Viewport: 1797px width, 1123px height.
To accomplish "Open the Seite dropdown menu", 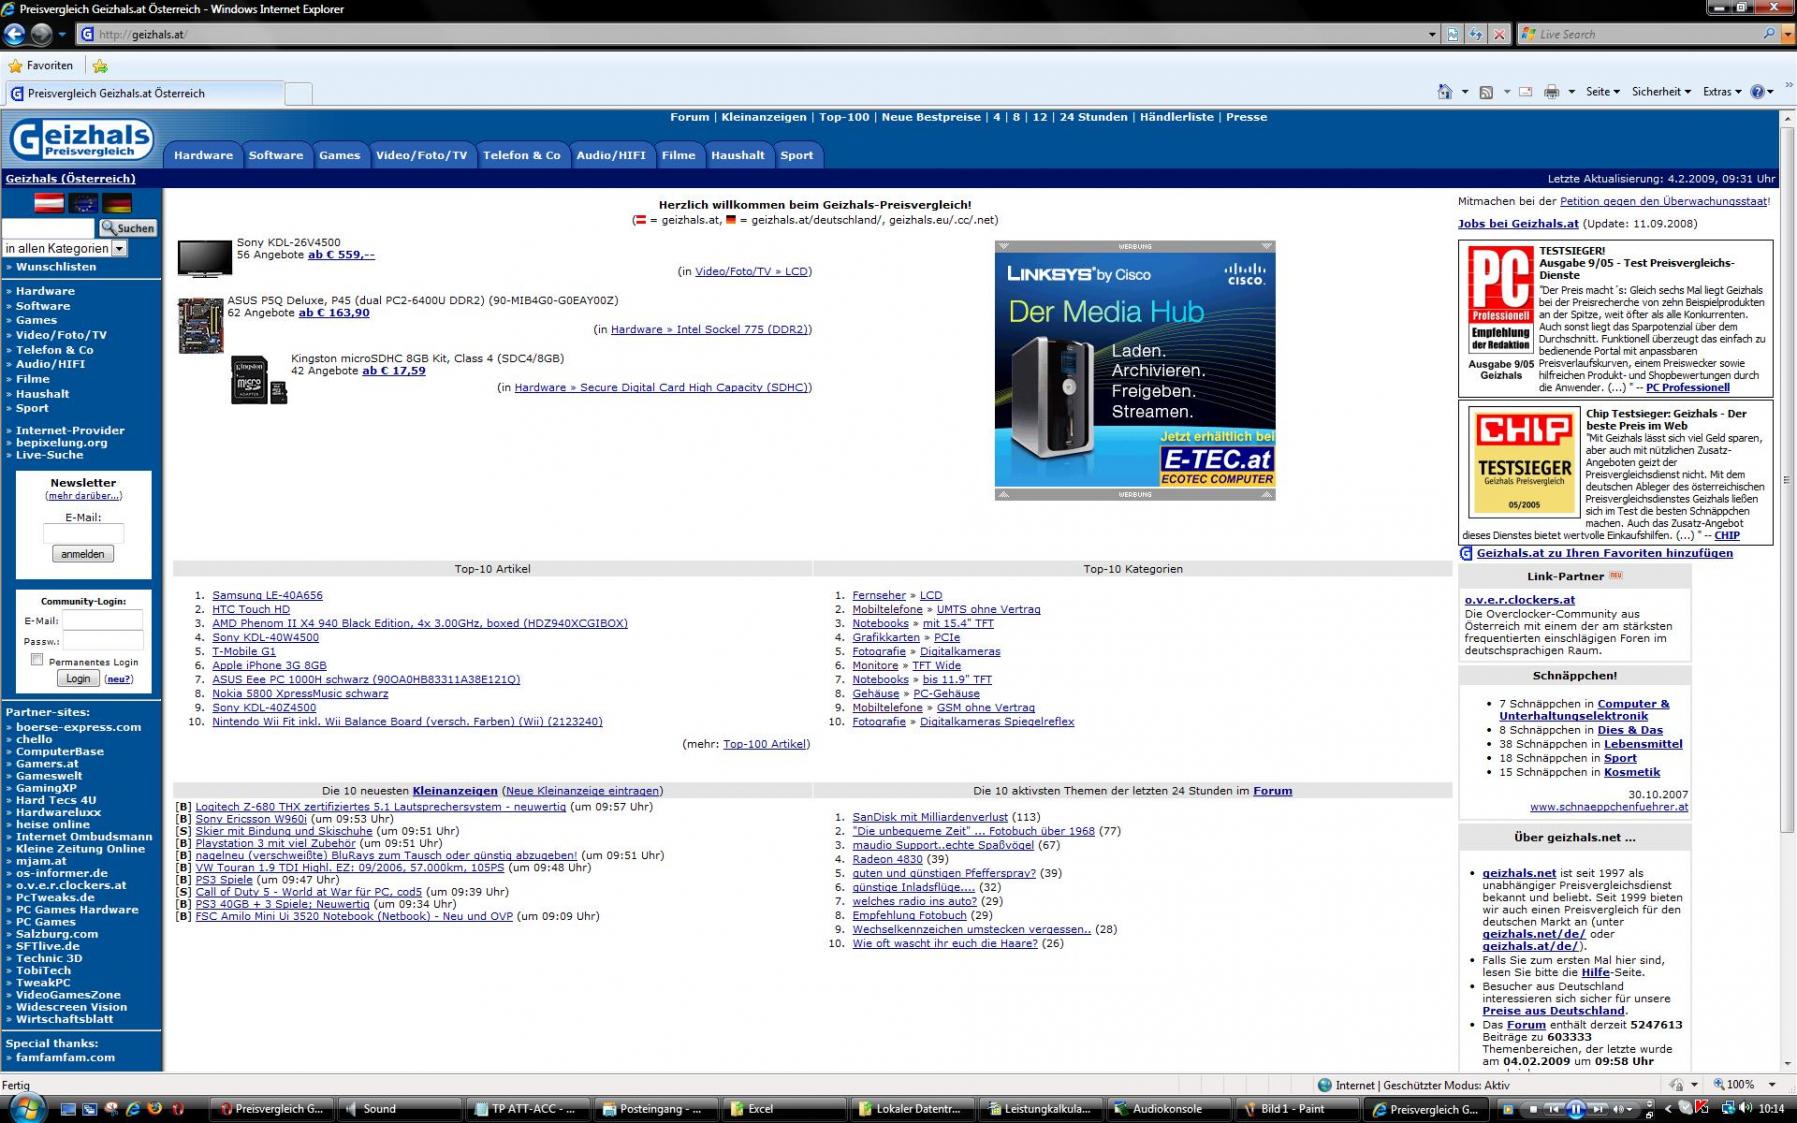I will coord(1602,92).
